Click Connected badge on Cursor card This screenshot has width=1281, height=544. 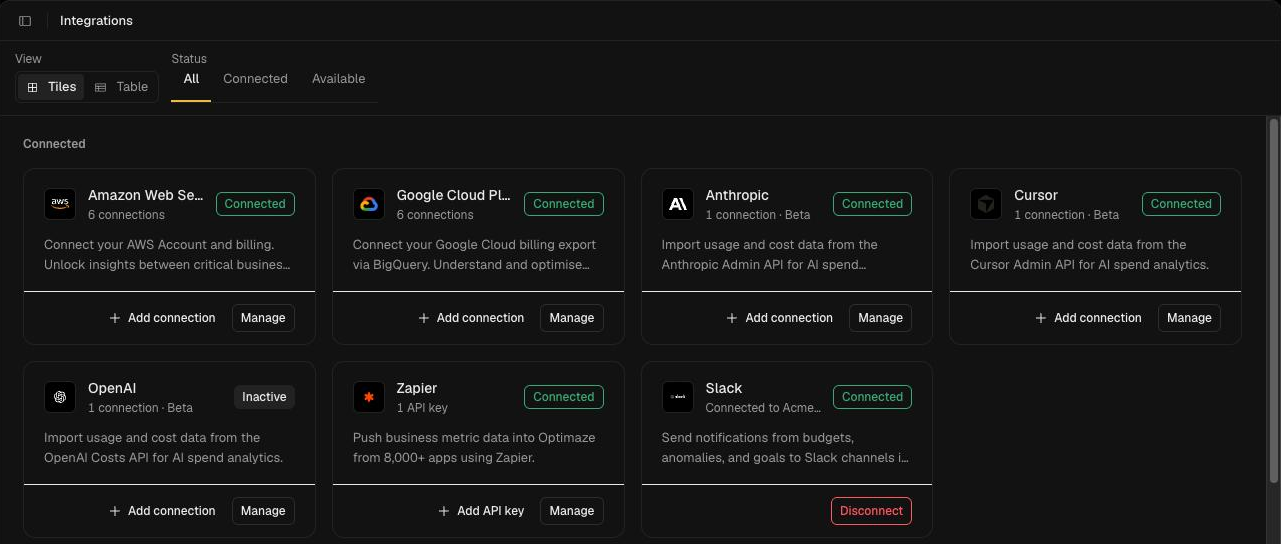pos(1181,204)
